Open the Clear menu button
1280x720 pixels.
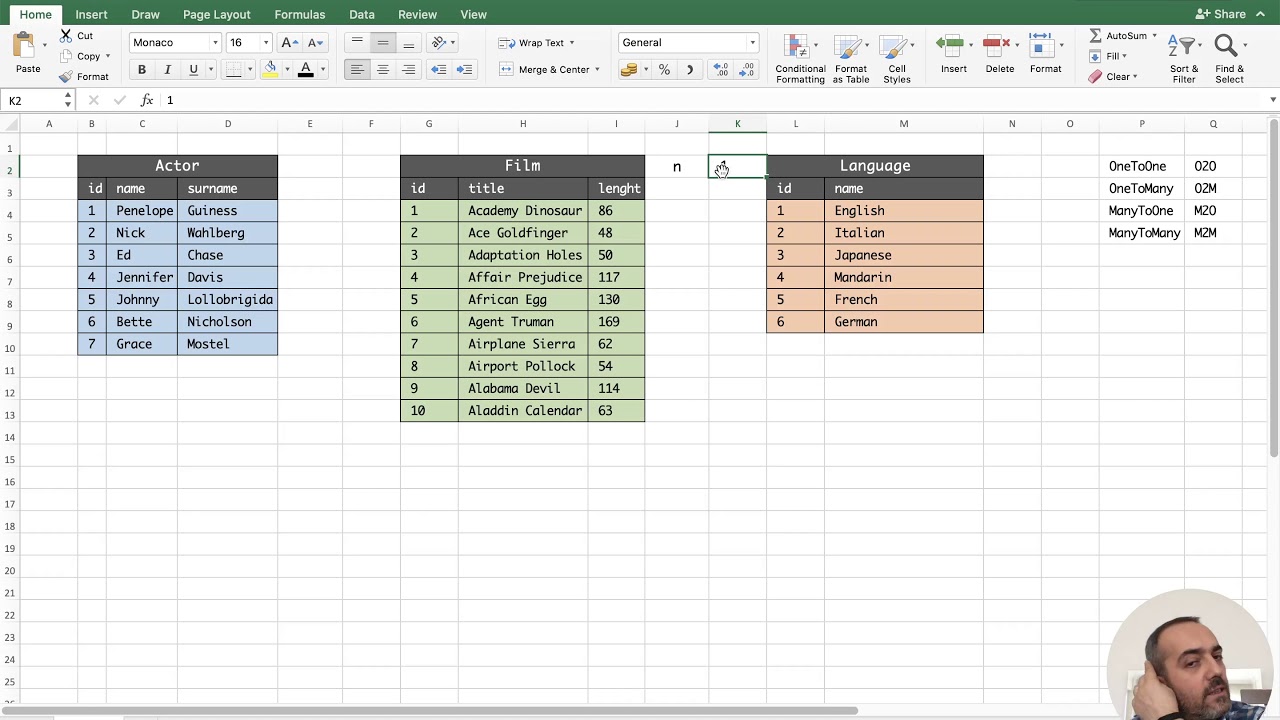pyautogui.click(x=1113, y=77)
